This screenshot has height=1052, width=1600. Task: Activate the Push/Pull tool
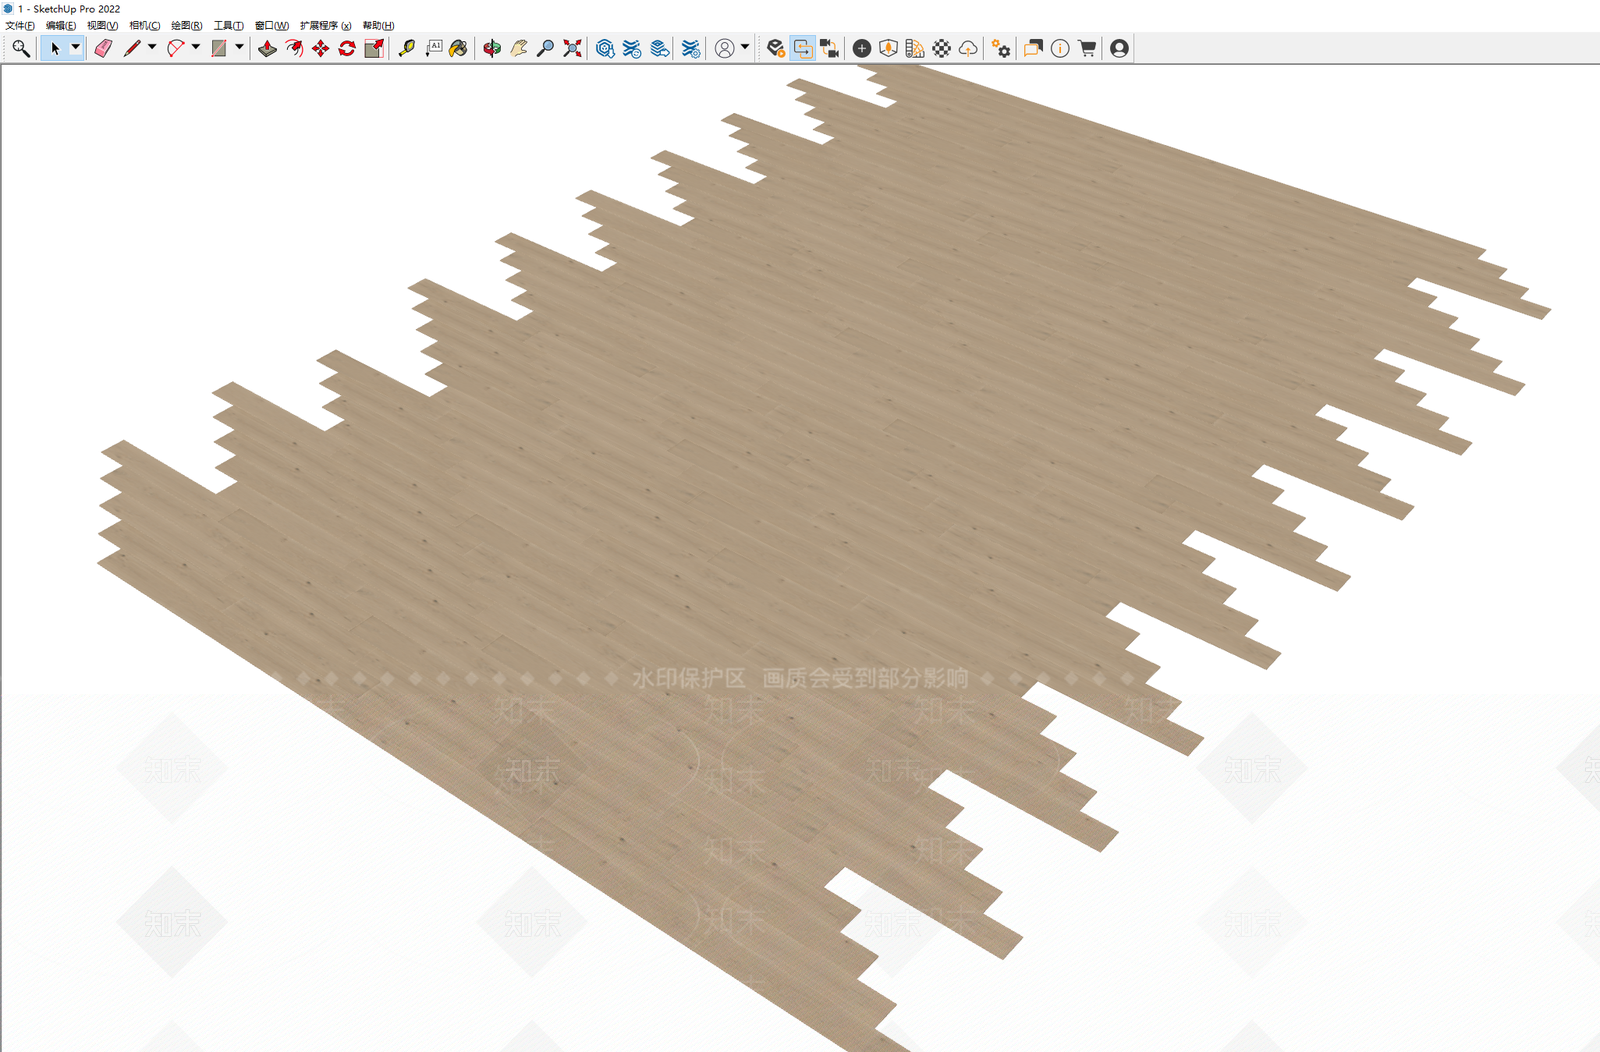pyautogui.click(x=267, y=48)
